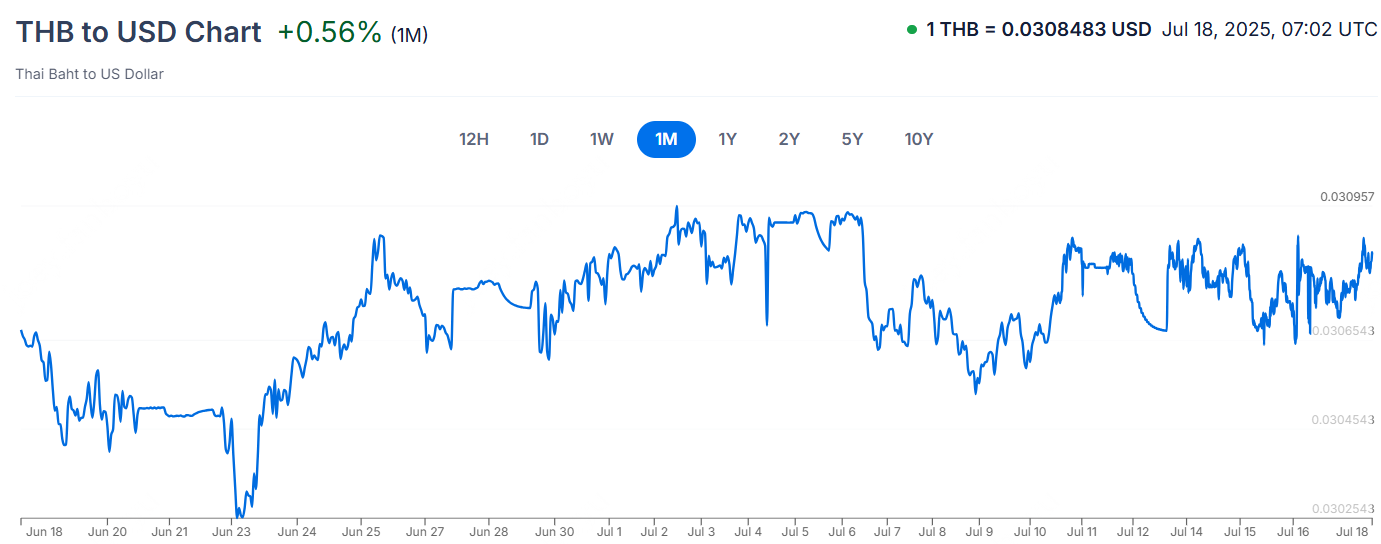This screenshot has height=544, width=1381.
Task: Click the +0.56% change percentage
Action: point(329,32)
